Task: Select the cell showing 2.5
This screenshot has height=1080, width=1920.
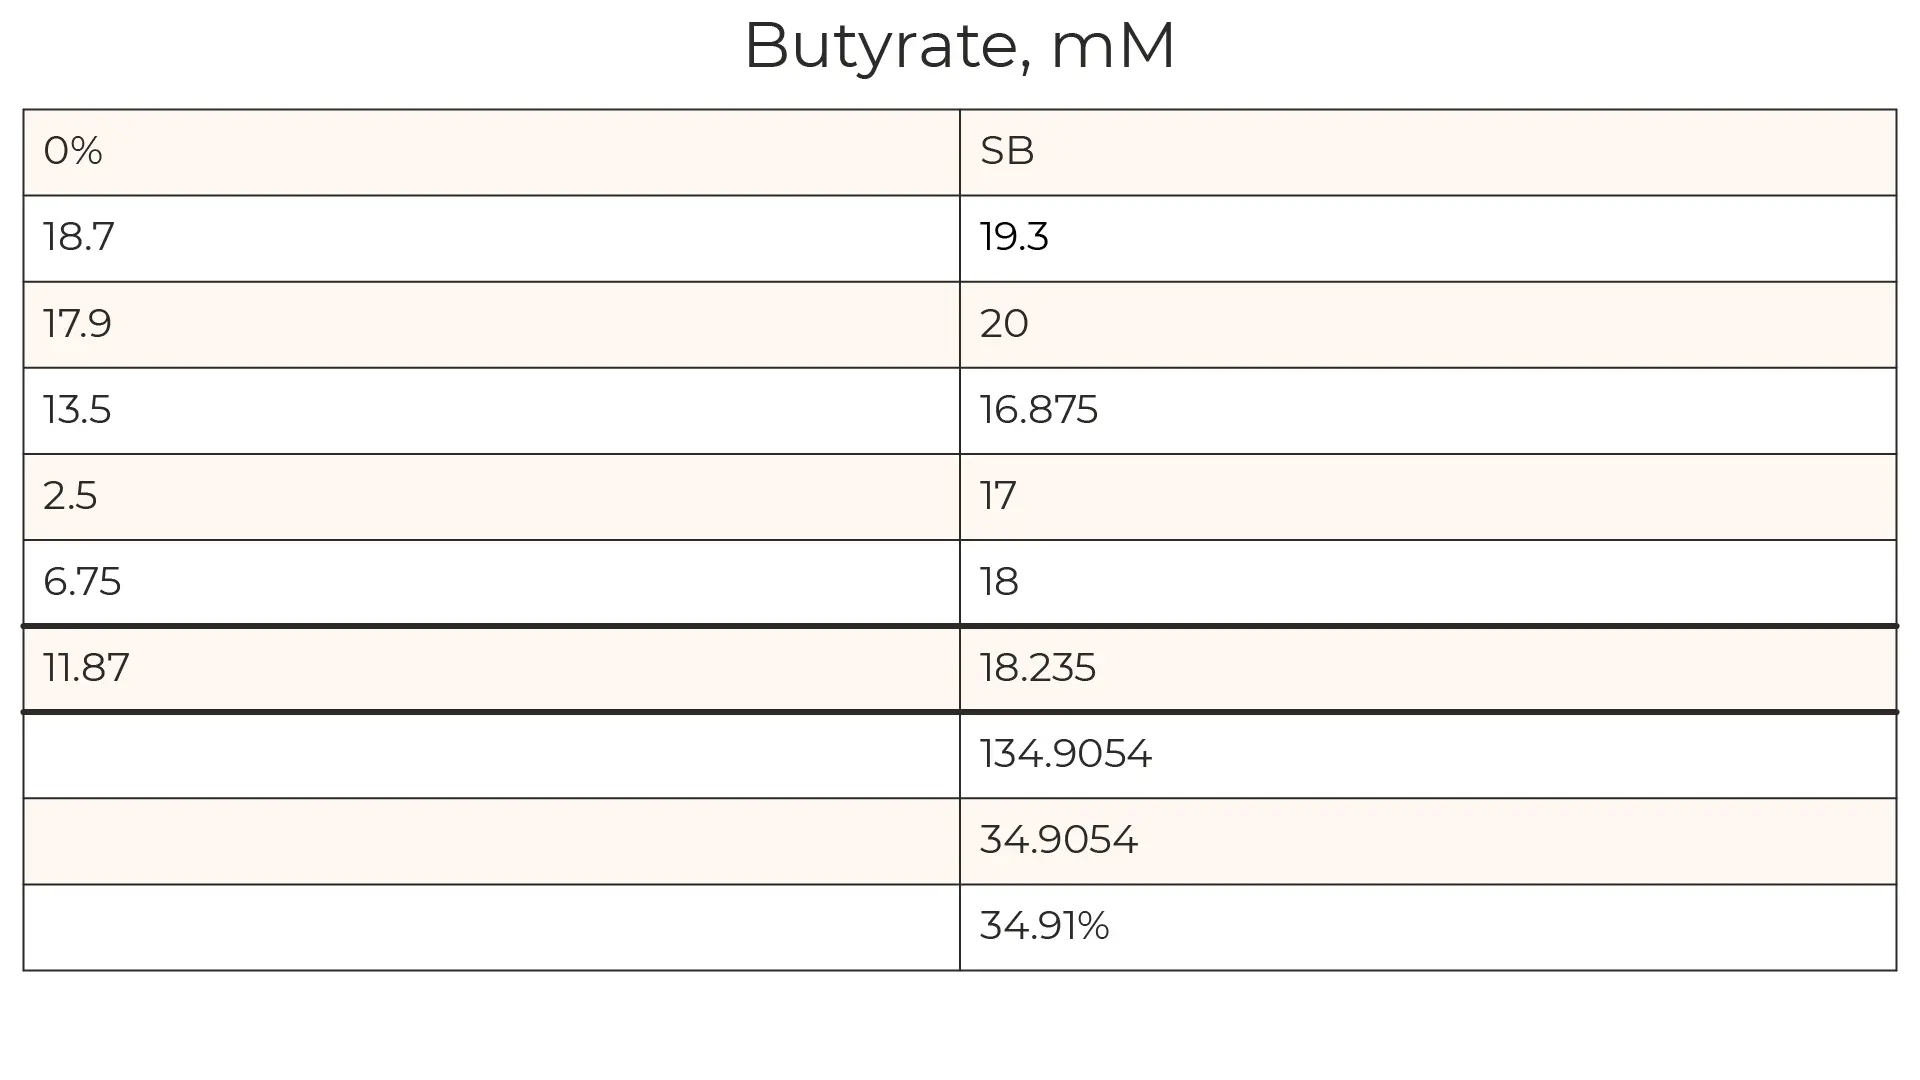Action: pyautogui.click(x=490, y=496)
